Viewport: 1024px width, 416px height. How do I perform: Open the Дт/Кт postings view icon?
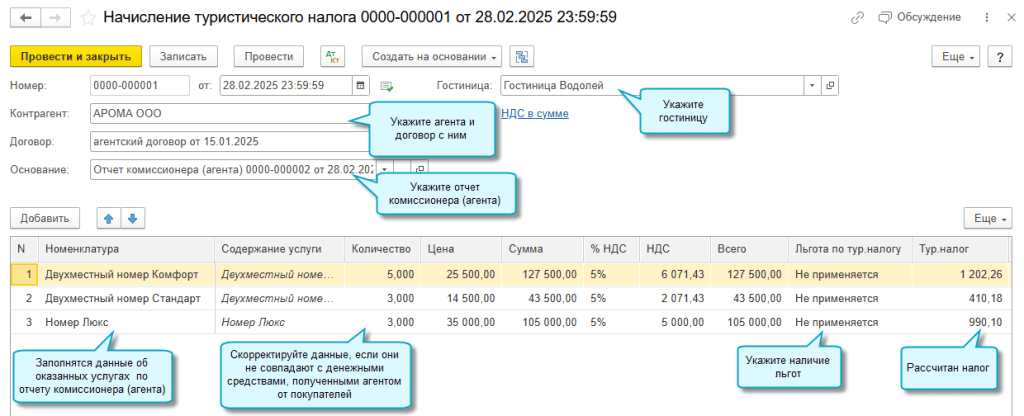[x=331, y=57]
